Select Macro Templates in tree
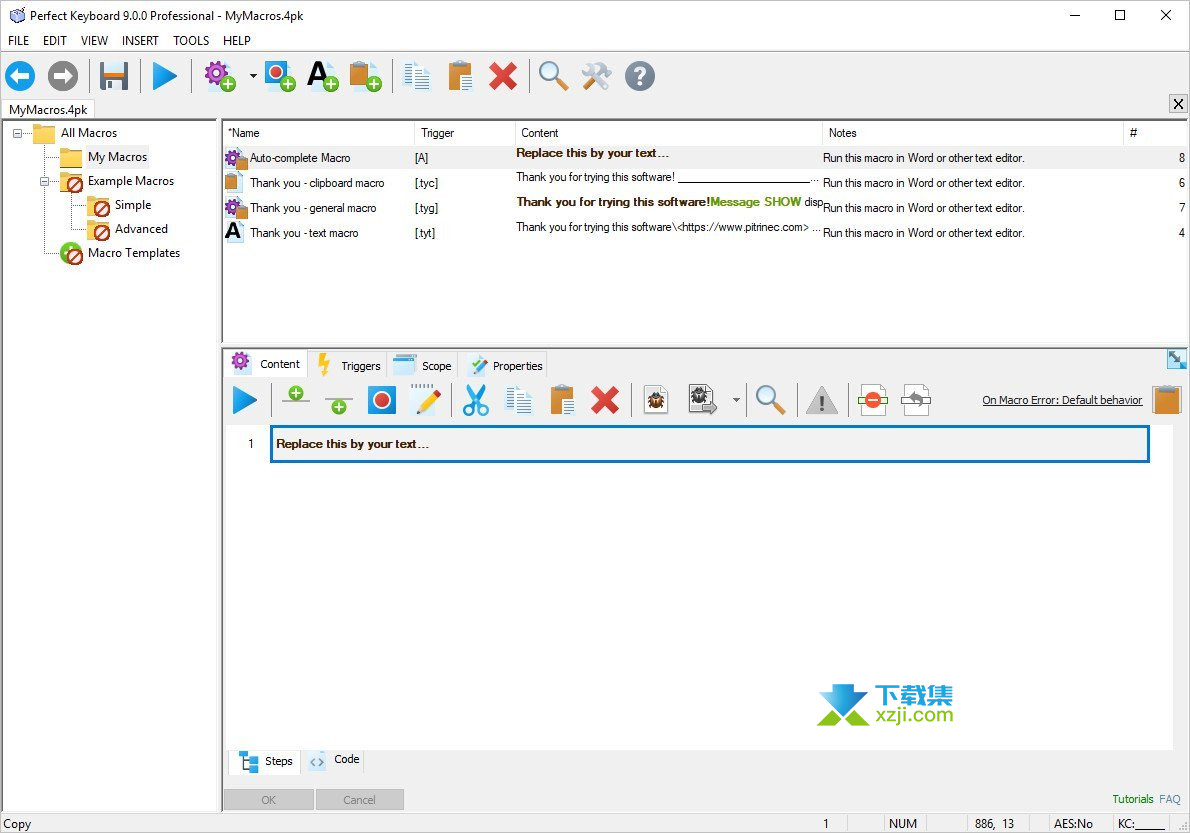The width and height of the screenshot is (1190, 833). tap(134, 253)
